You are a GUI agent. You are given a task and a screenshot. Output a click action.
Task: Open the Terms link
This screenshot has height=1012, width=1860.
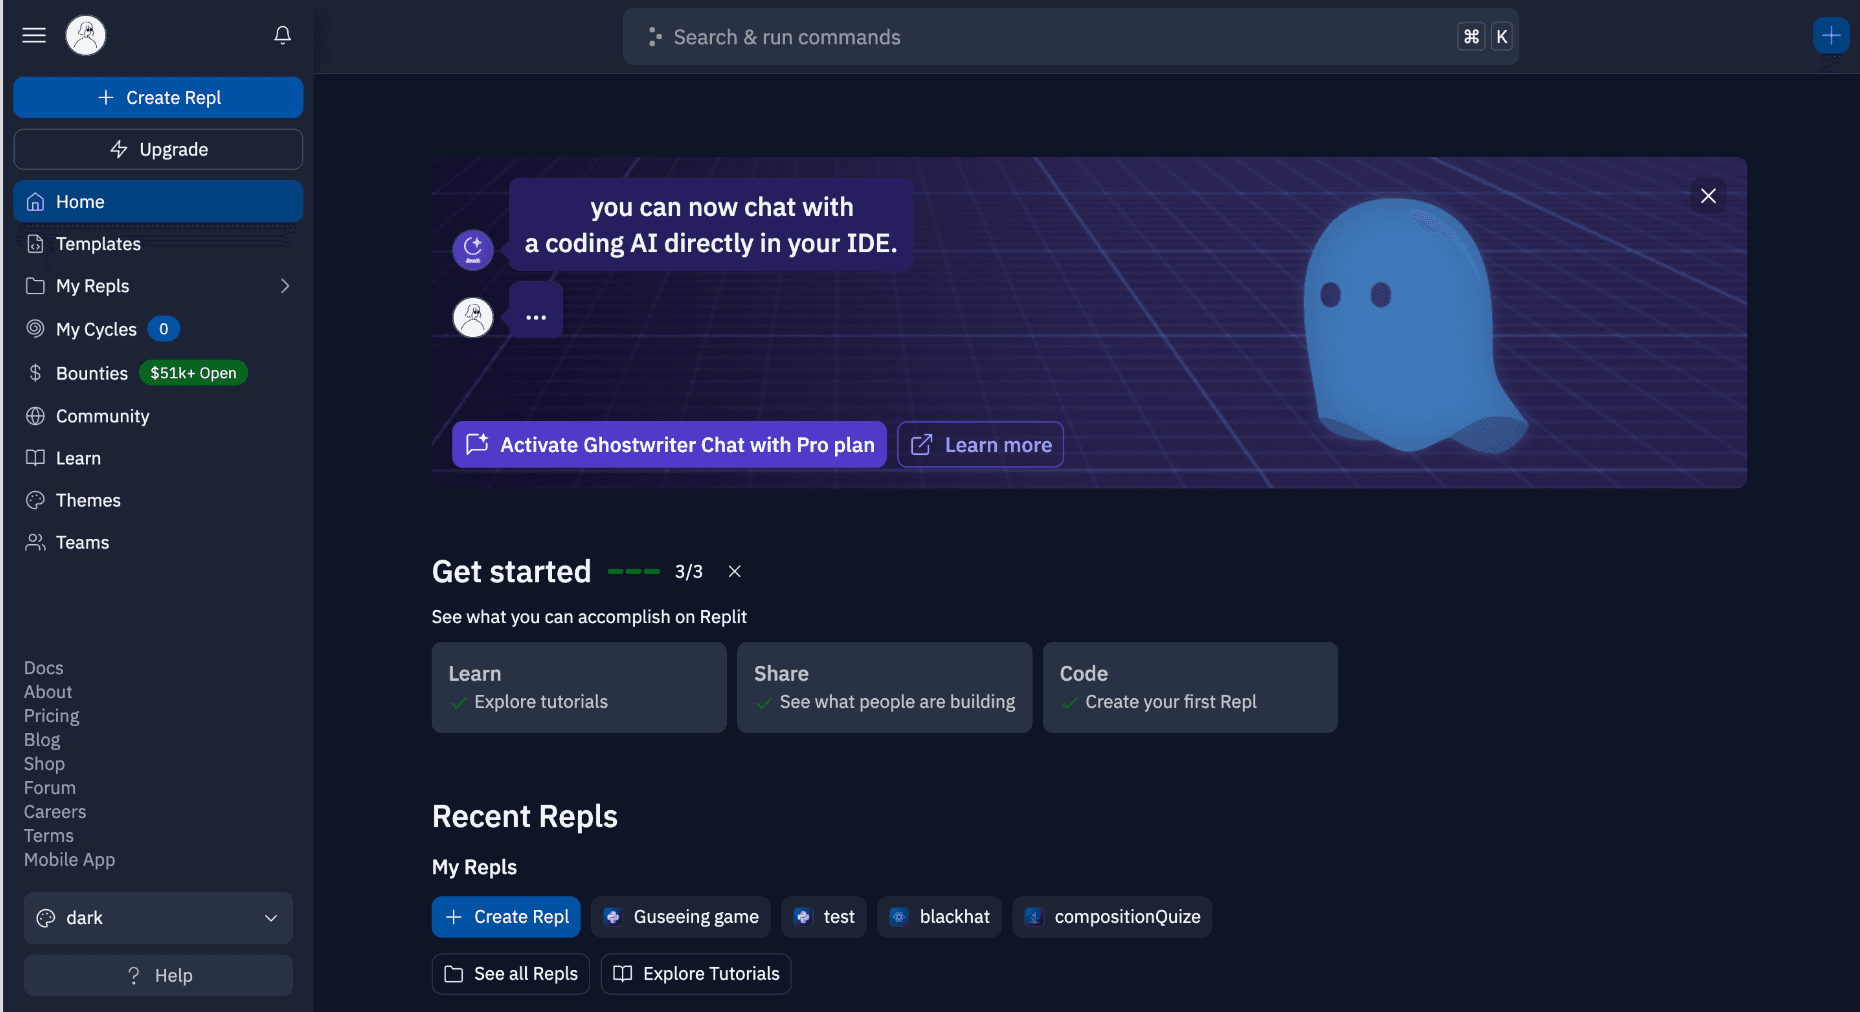tap(49, 836)
